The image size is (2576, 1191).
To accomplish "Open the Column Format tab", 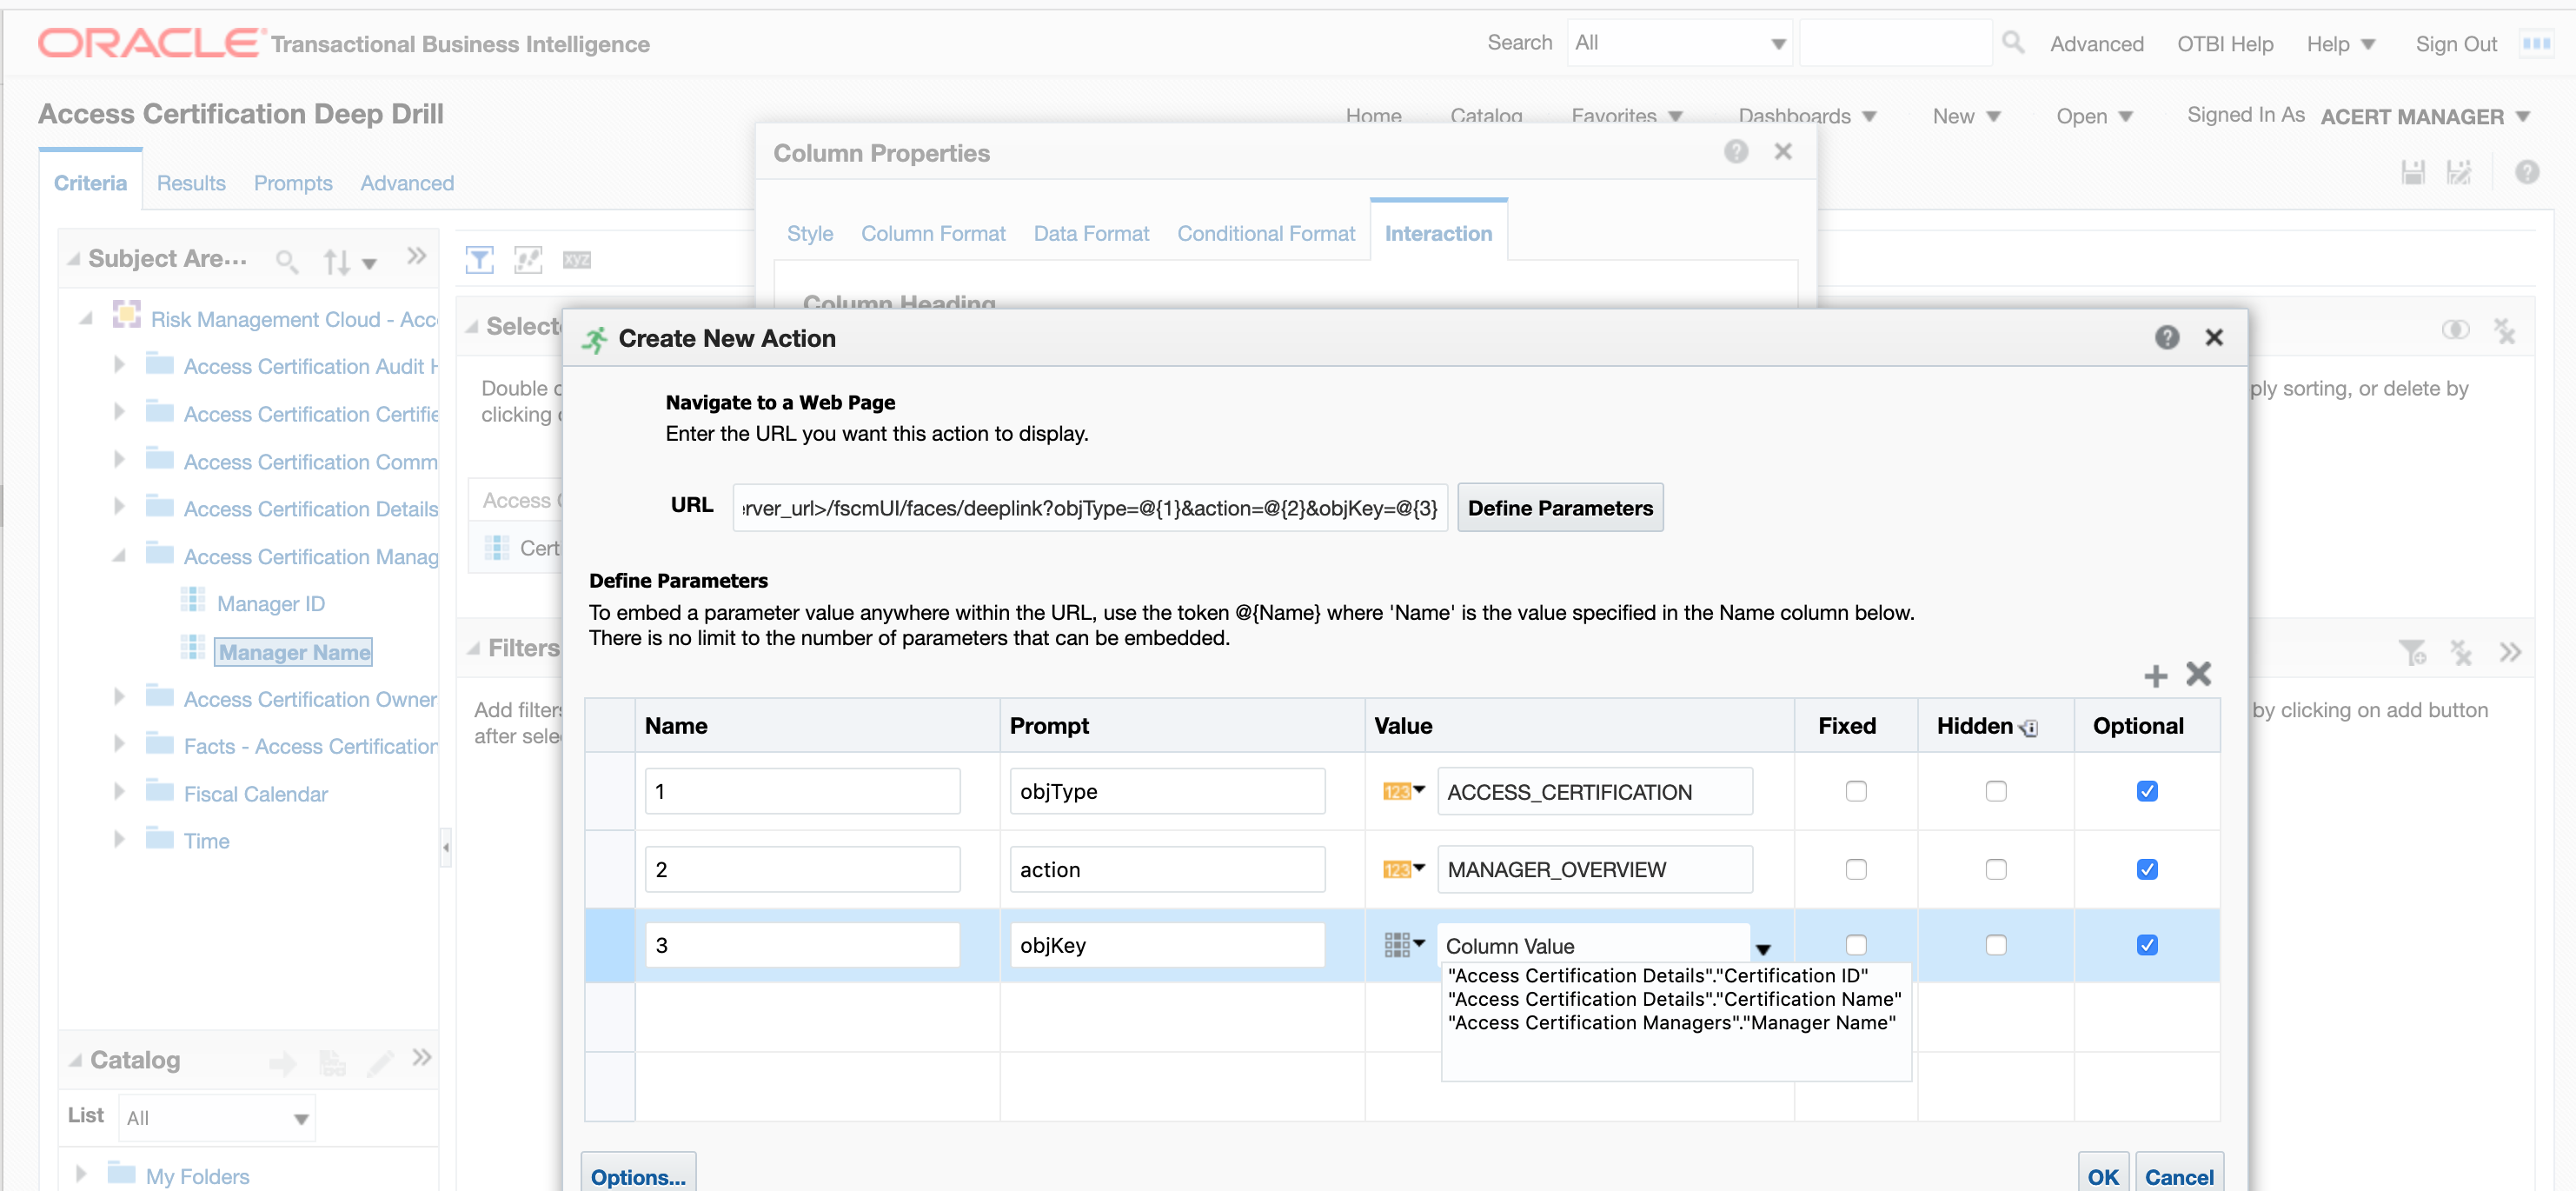I will 933,233.
